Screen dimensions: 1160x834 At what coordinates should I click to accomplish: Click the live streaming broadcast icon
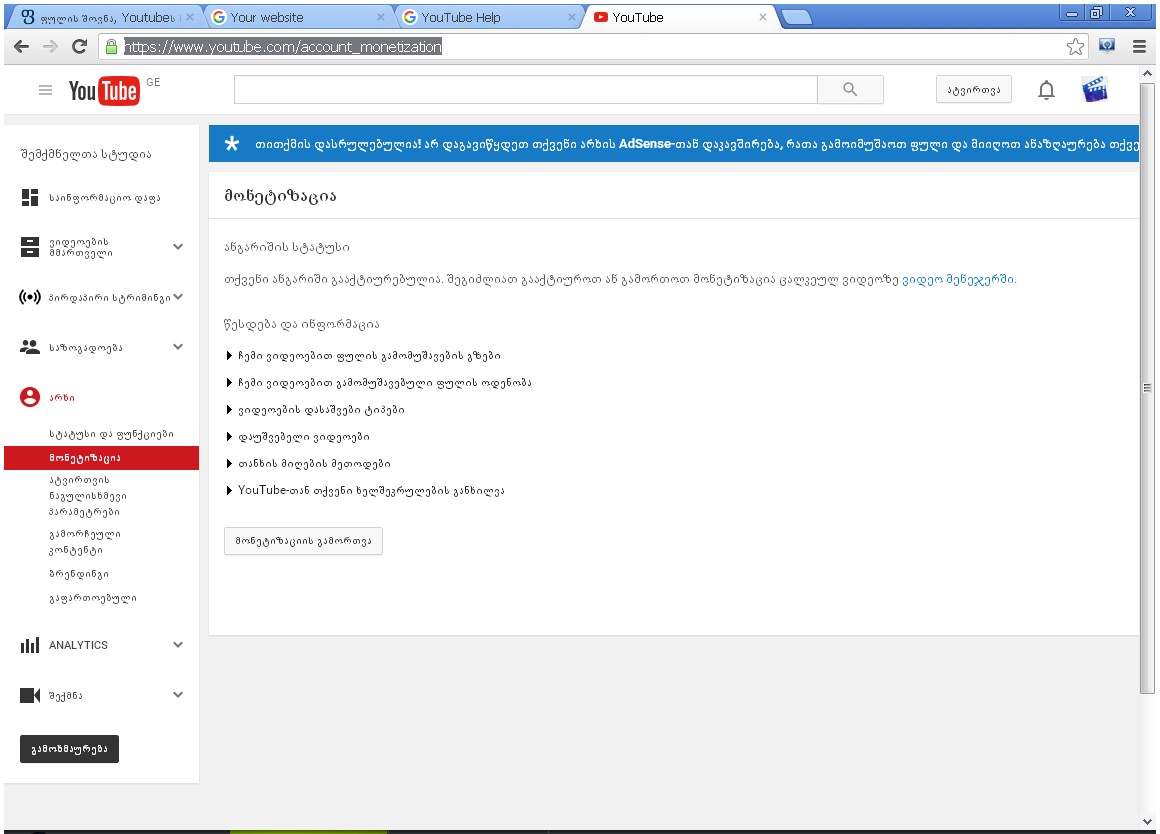click(30, 297)
